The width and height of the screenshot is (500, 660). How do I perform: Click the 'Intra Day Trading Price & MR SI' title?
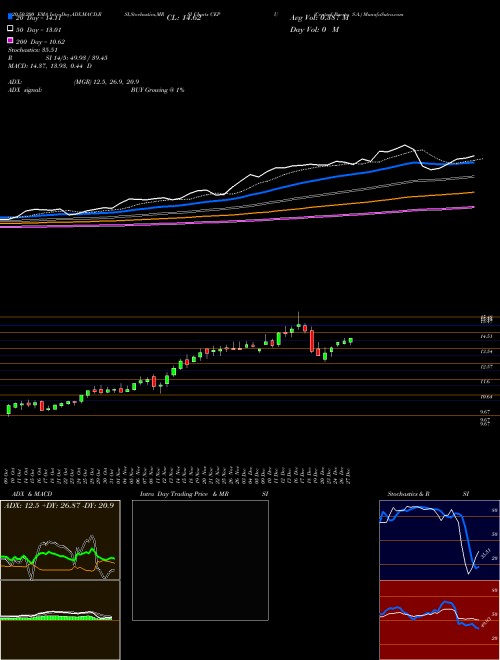pos(204,494)
